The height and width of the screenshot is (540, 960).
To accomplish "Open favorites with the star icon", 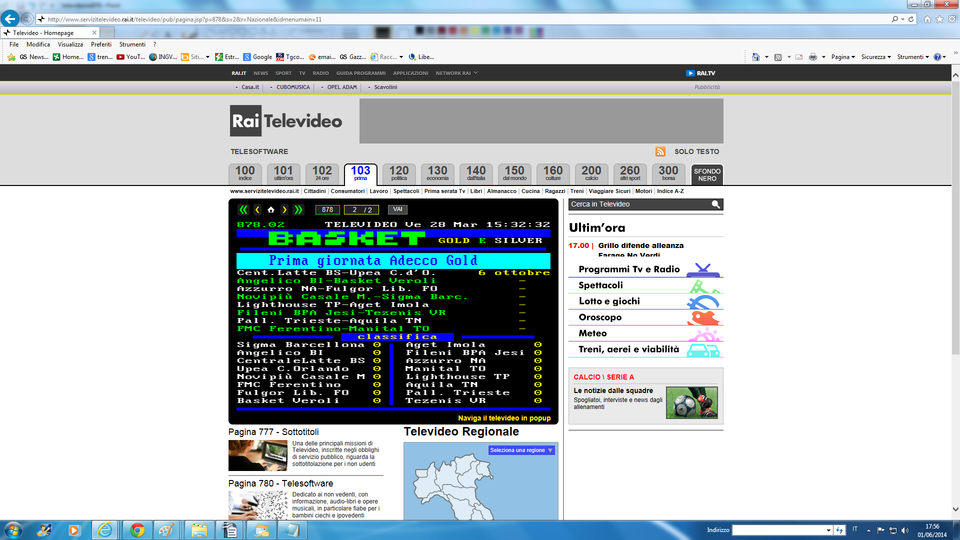I will coord(939,19).
